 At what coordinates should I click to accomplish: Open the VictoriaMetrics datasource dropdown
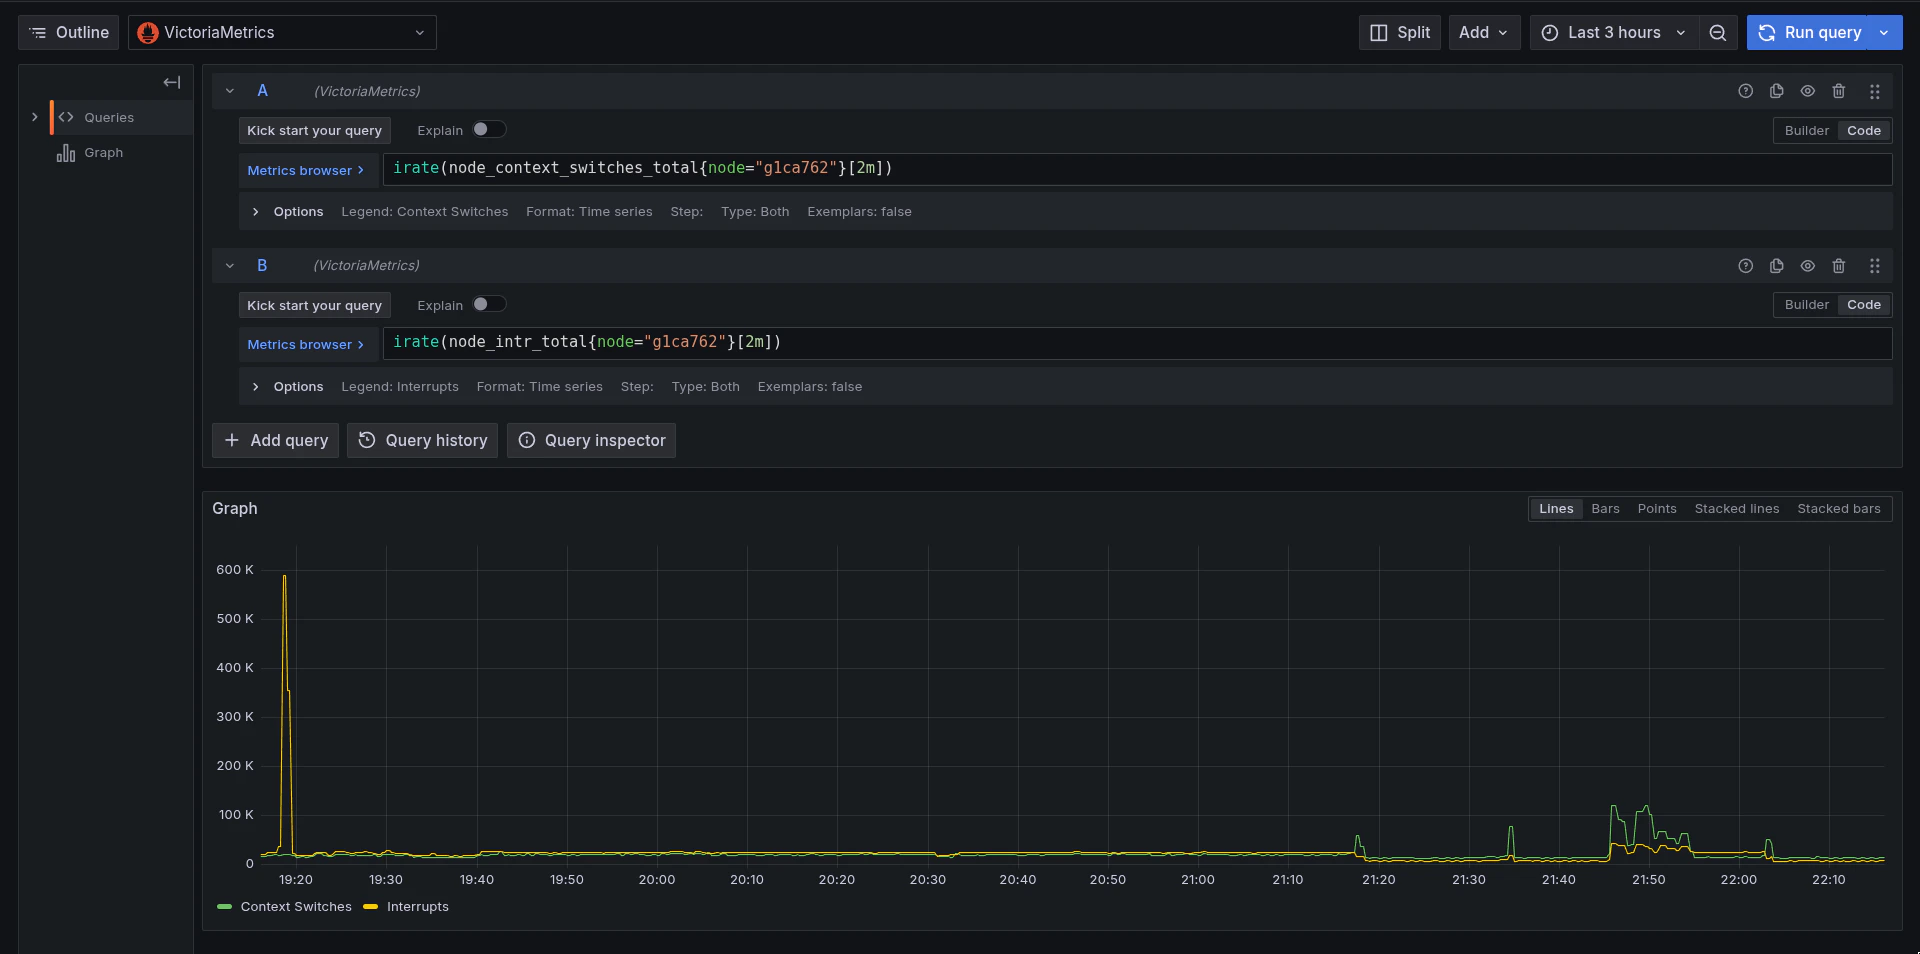(x=282, y=32)
